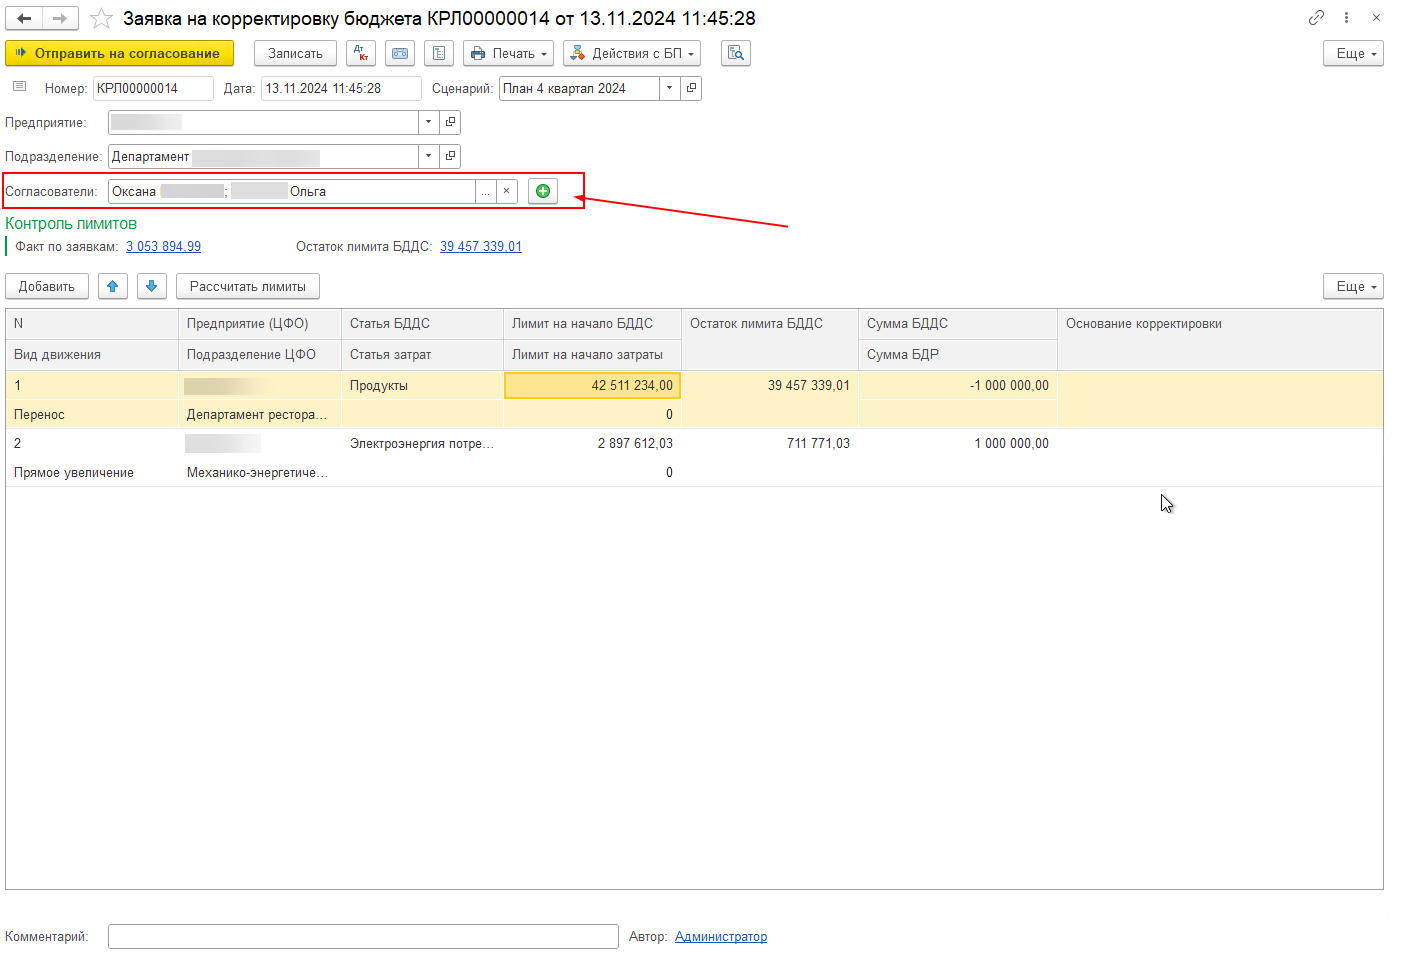Open the Действия с БП dropdown
1402x957 pixels.
point(632,53)
